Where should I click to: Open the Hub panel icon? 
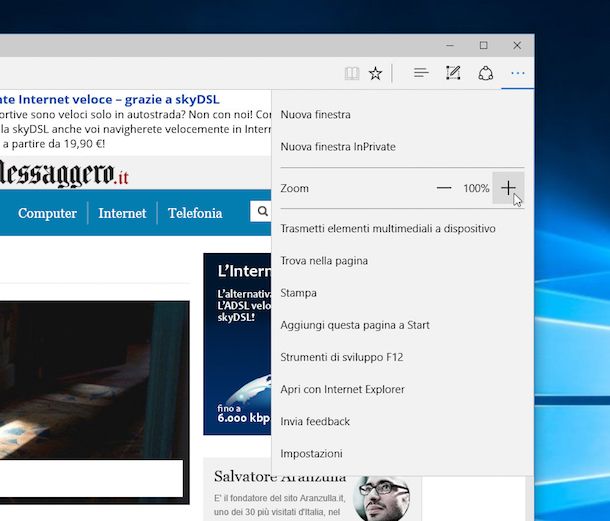pos(421,73)
